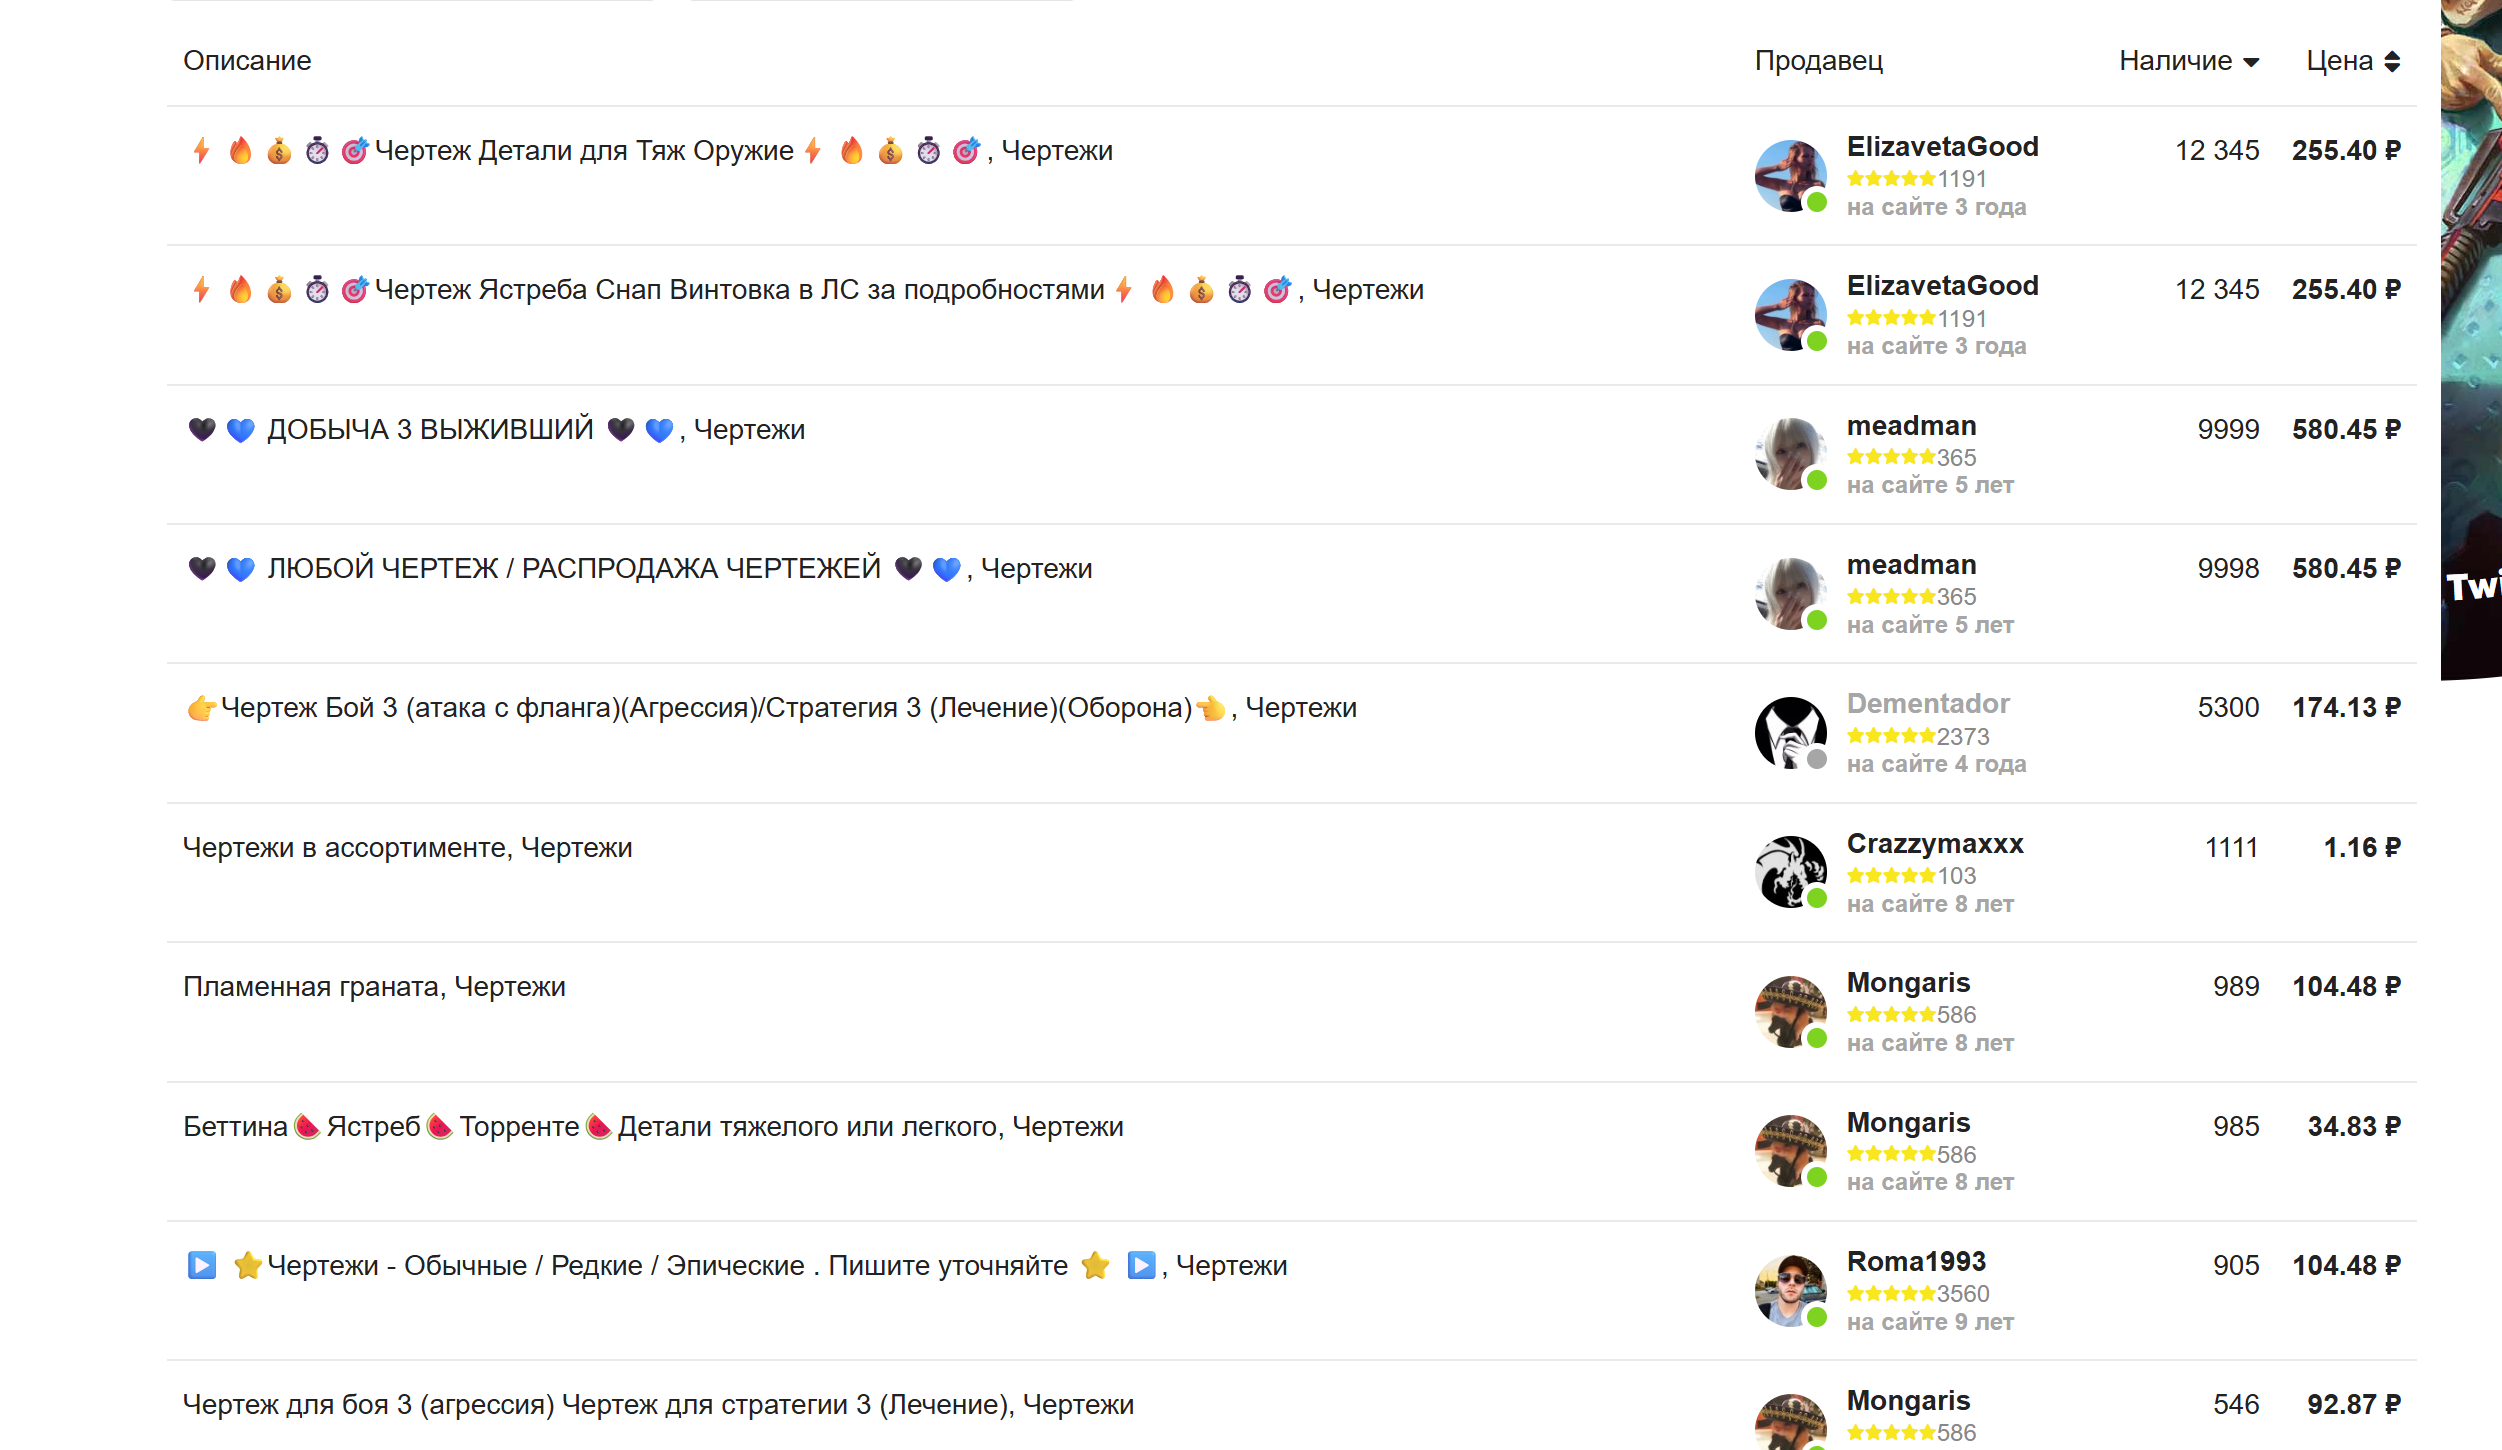Screen dimensions: 2502x1450
Task: Click the Crazzymaxxx seller name
Action: click(1934, 844)
